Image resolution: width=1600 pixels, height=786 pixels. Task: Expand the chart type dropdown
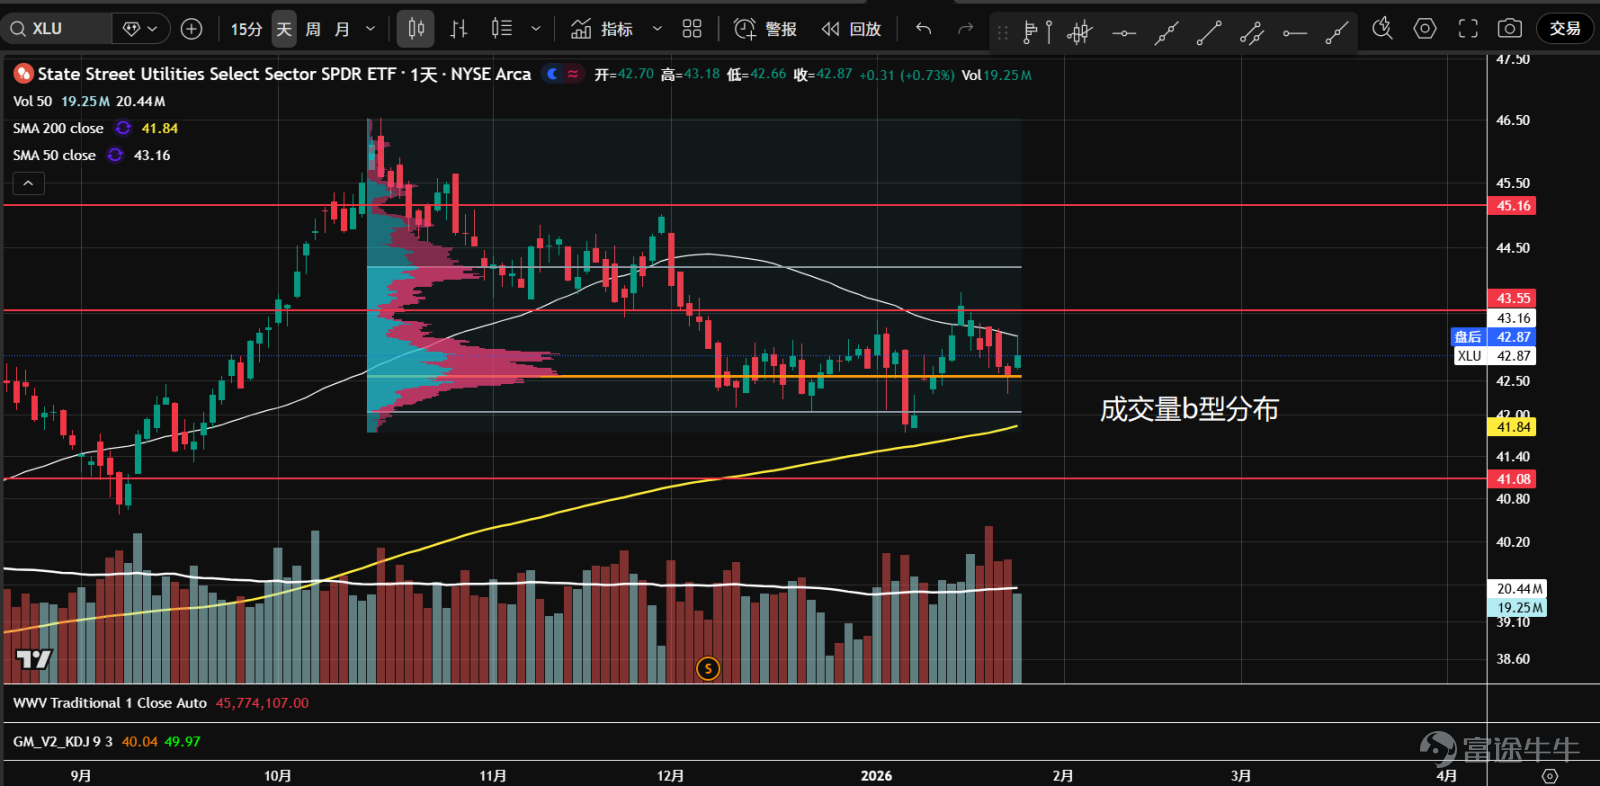536,29
